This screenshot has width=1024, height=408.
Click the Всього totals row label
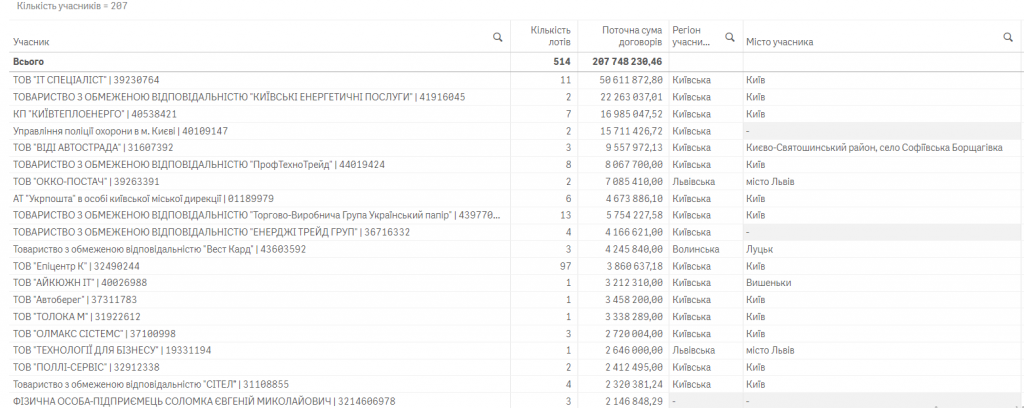29,62
